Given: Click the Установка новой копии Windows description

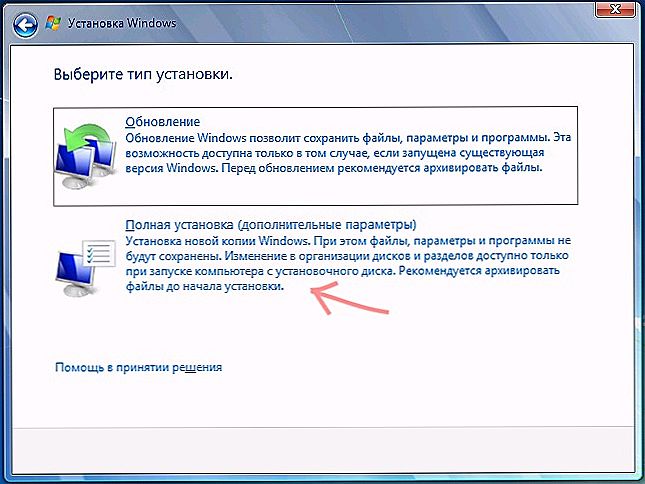Looking at the screenshot, I should click(348, 263).
